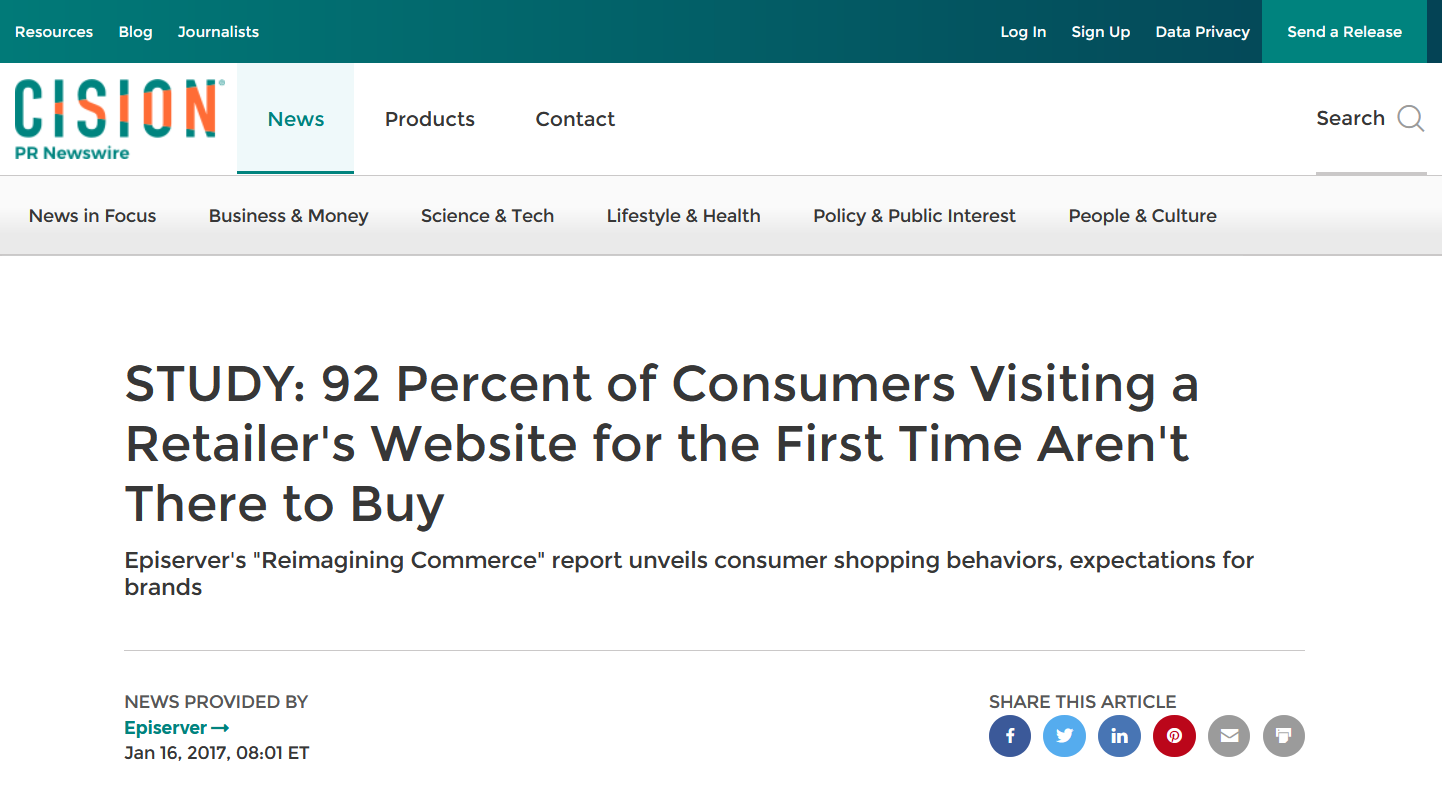Go to the Sign Up page
The height and width of the screenshot is (800, 1442).
[x=1101, y=32]
